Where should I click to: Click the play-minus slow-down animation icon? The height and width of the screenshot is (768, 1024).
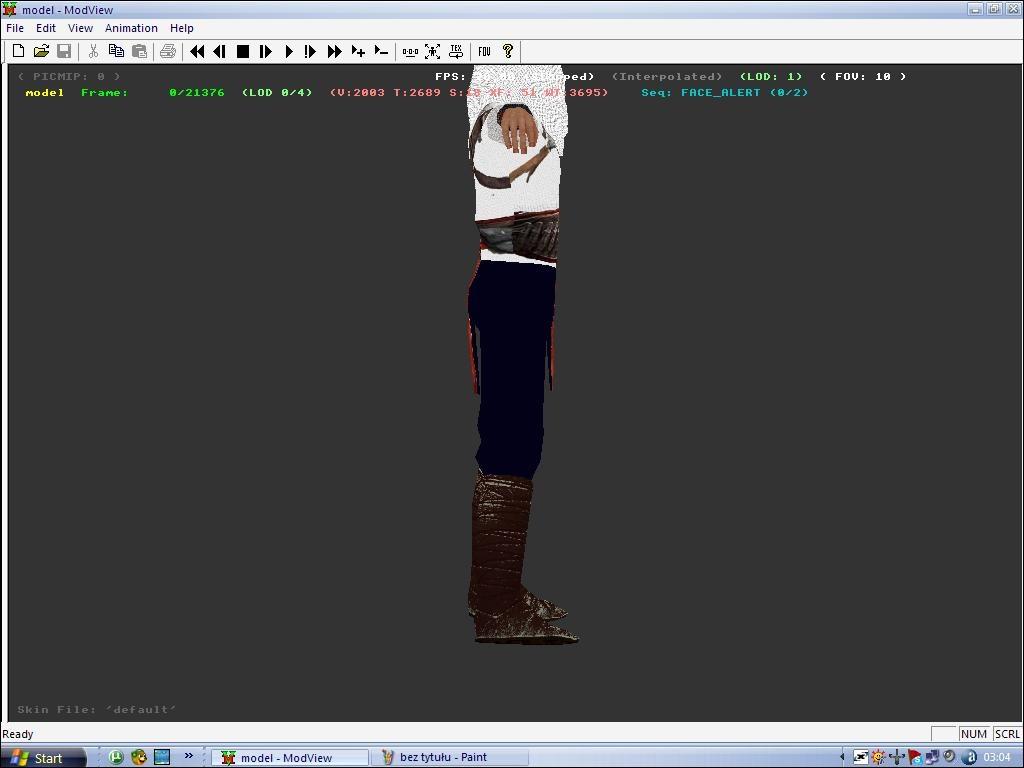click(x=381, y=51)
